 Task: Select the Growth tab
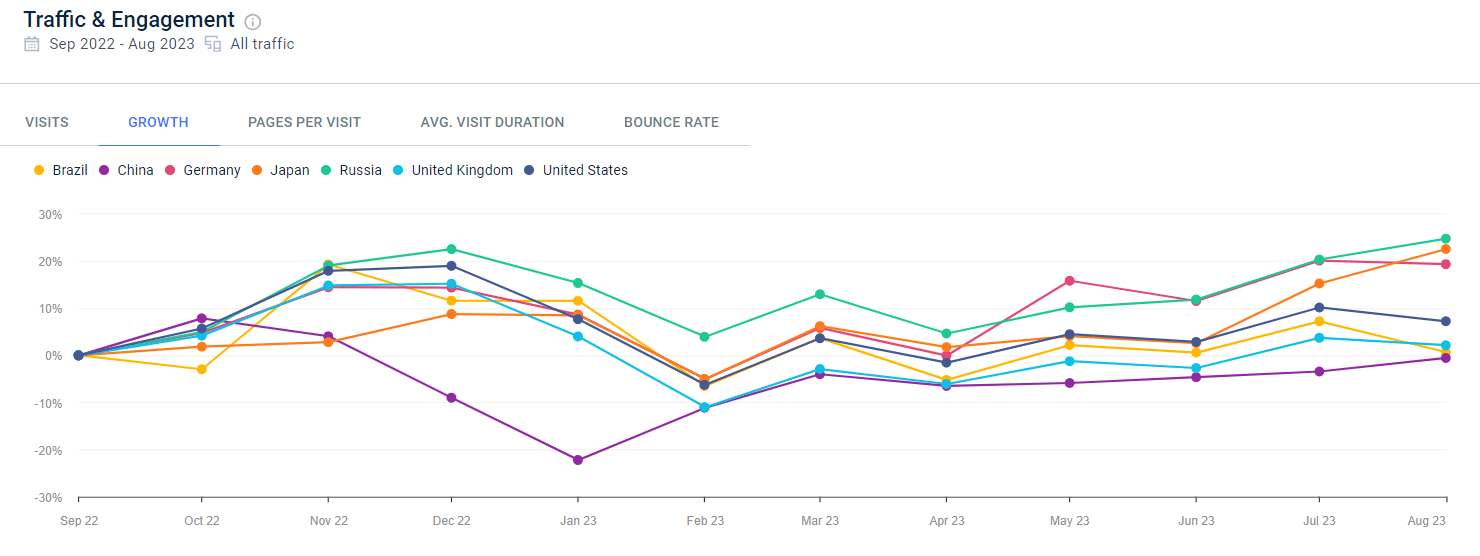point(158,122)
